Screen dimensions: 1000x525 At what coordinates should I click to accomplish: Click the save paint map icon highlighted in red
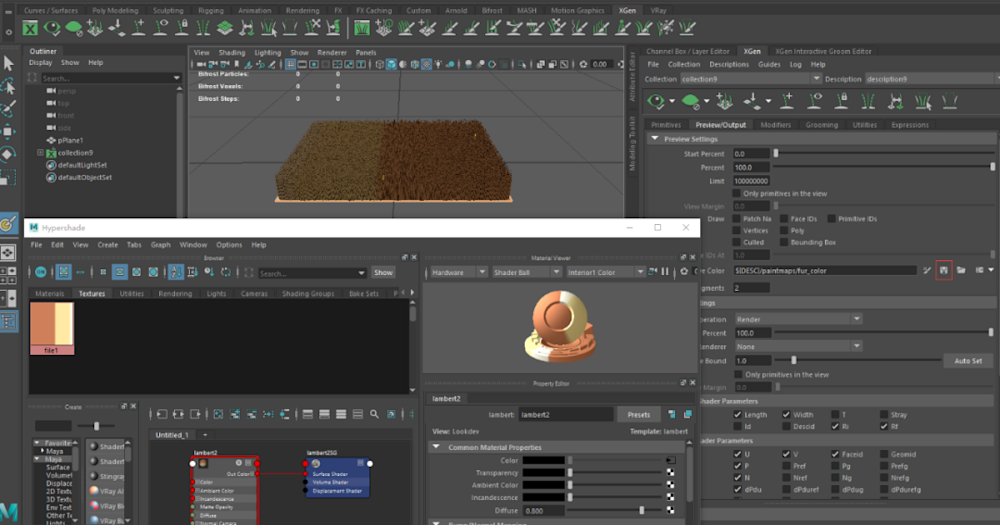coord(942,270)
